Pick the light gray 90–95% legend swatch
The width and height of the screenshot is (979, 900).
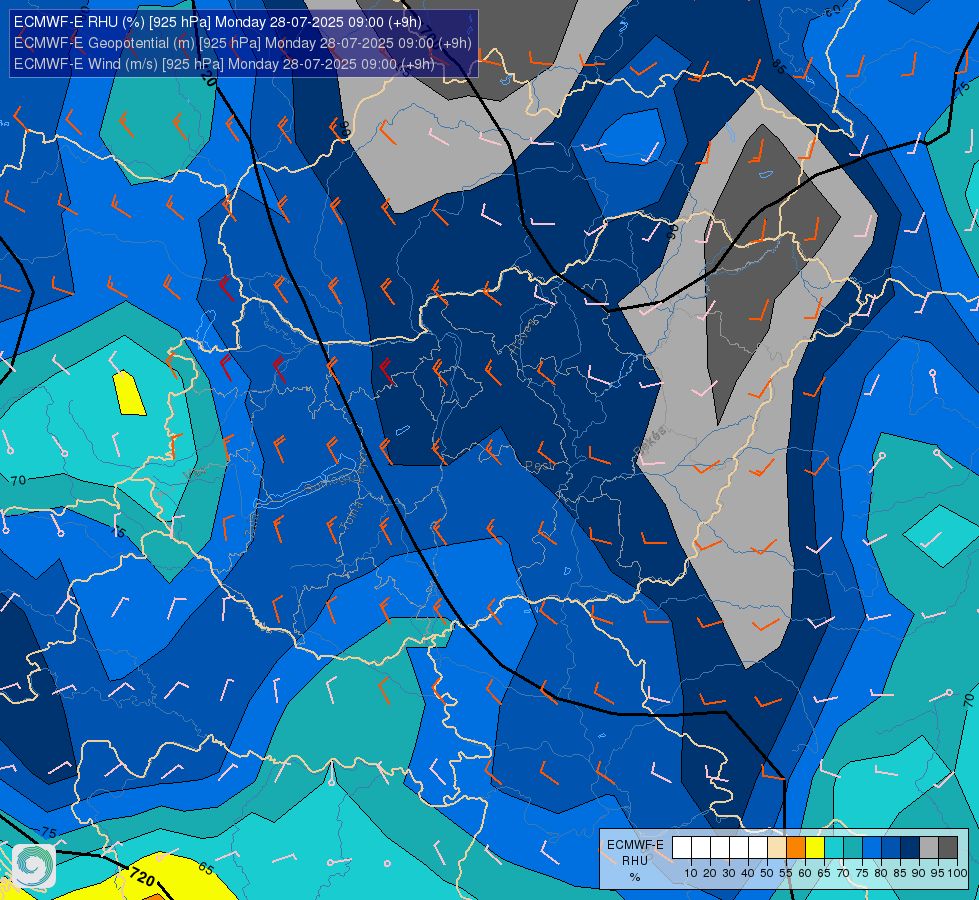tap(929, 848)
